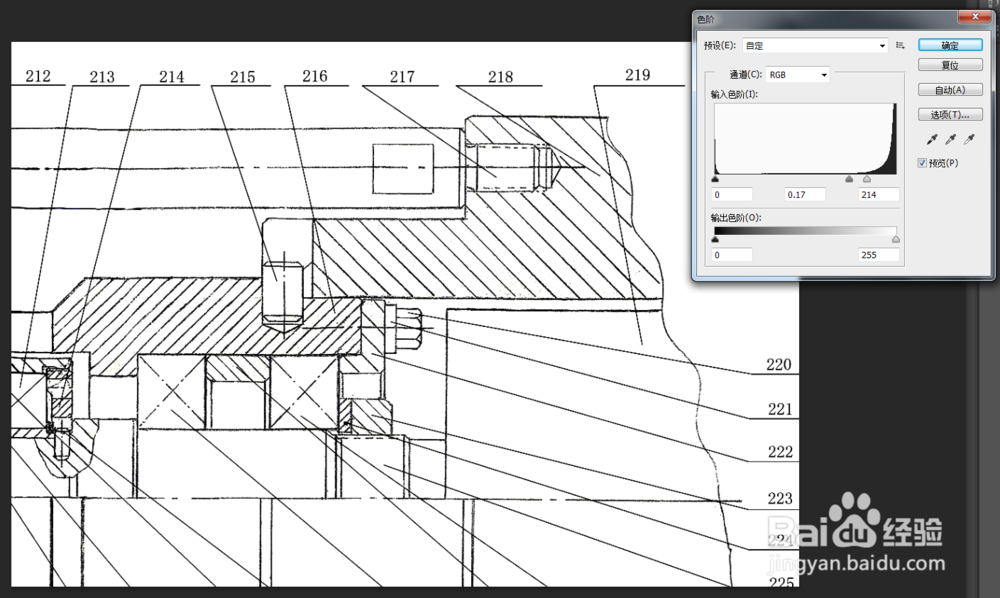Click the output highlight field showing 255

pyautogui.click(x=879, y=254)
